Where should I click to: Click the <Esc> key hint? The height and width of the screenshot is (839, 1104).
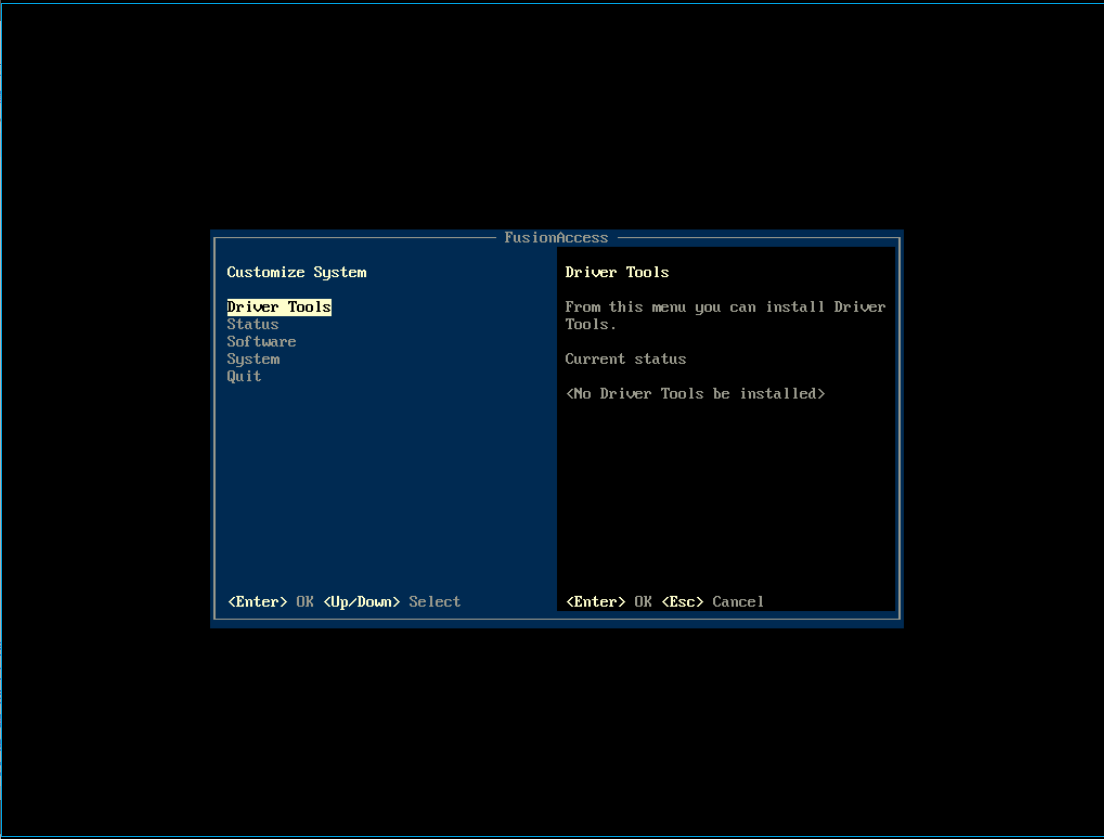[682, 602]
